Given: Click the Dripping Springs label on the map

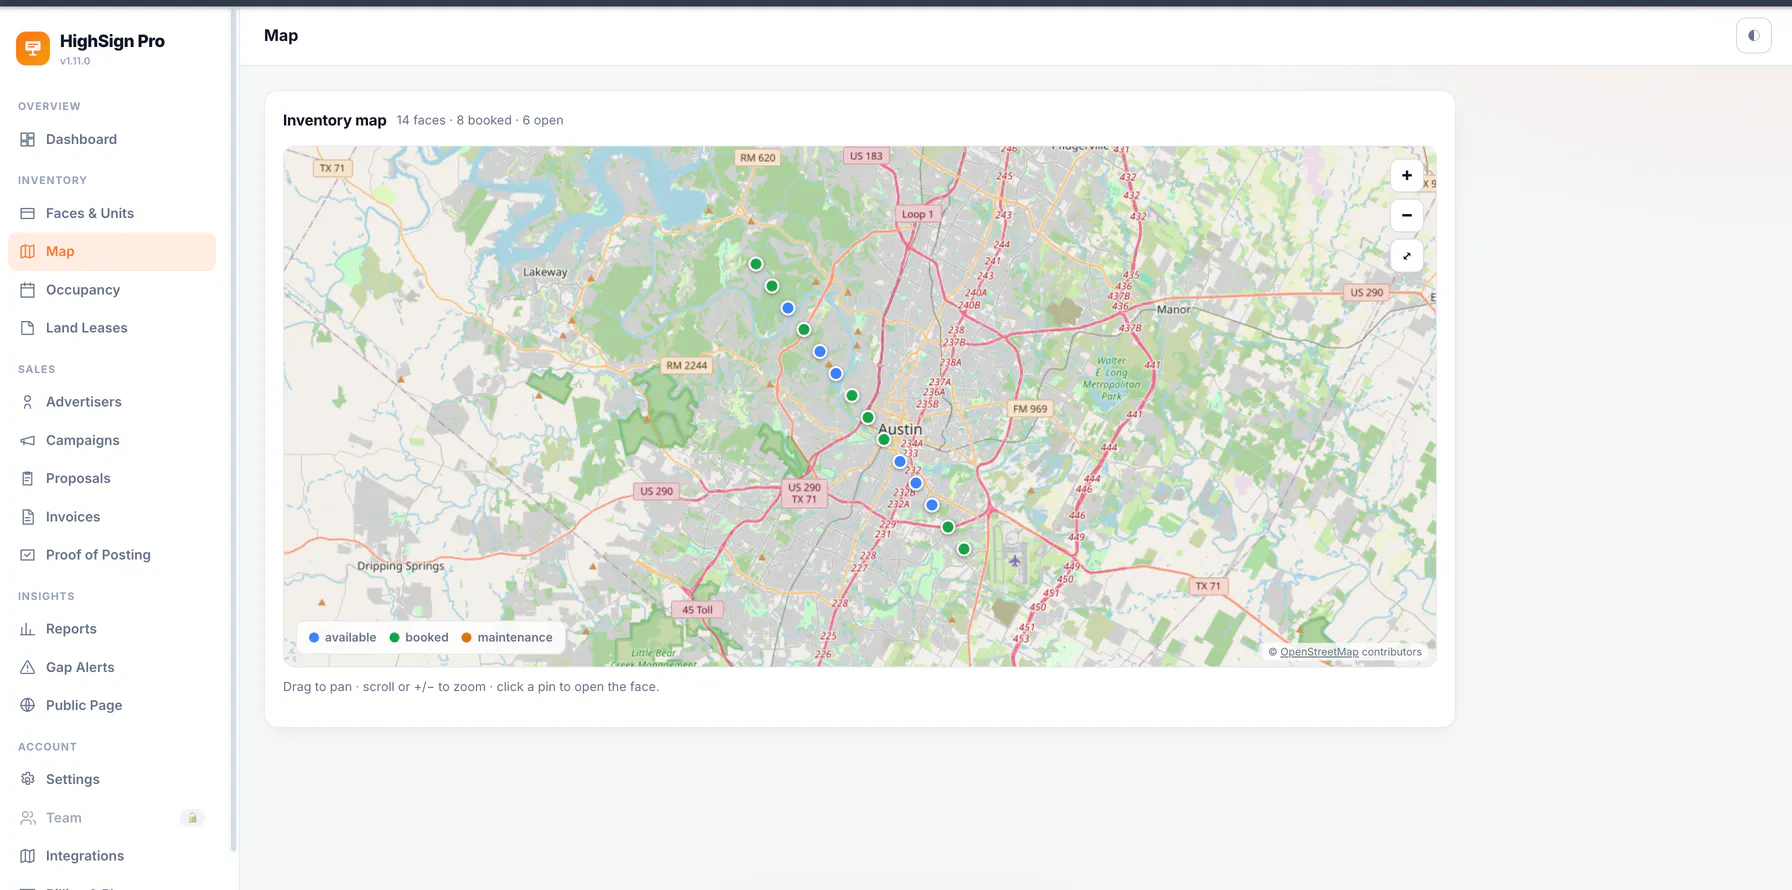Looking at the screenshot, I should (401, 566).
